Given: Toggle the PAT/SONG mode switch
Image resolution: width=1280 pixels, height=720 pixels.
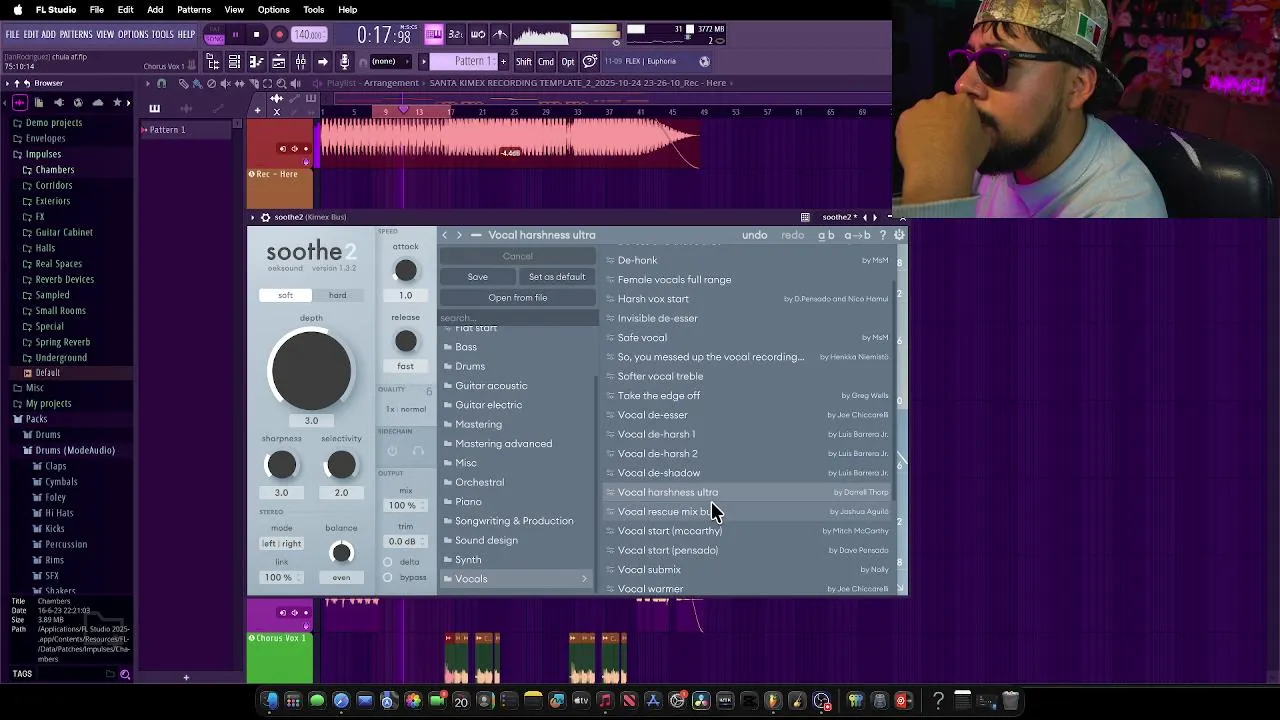Looking at the screenshot, I should point(214,35).
